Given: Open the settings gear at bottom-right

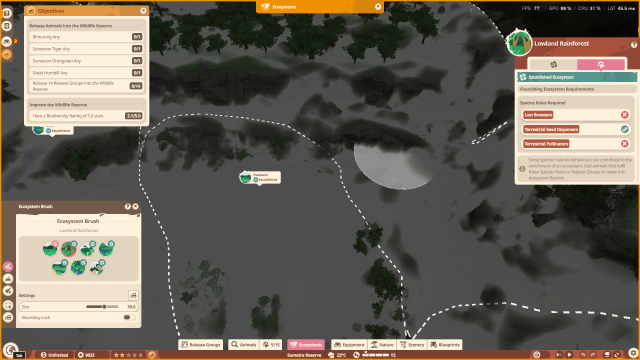Looking at the screenshot, I should pyautogui.click(x=633, y=352).
